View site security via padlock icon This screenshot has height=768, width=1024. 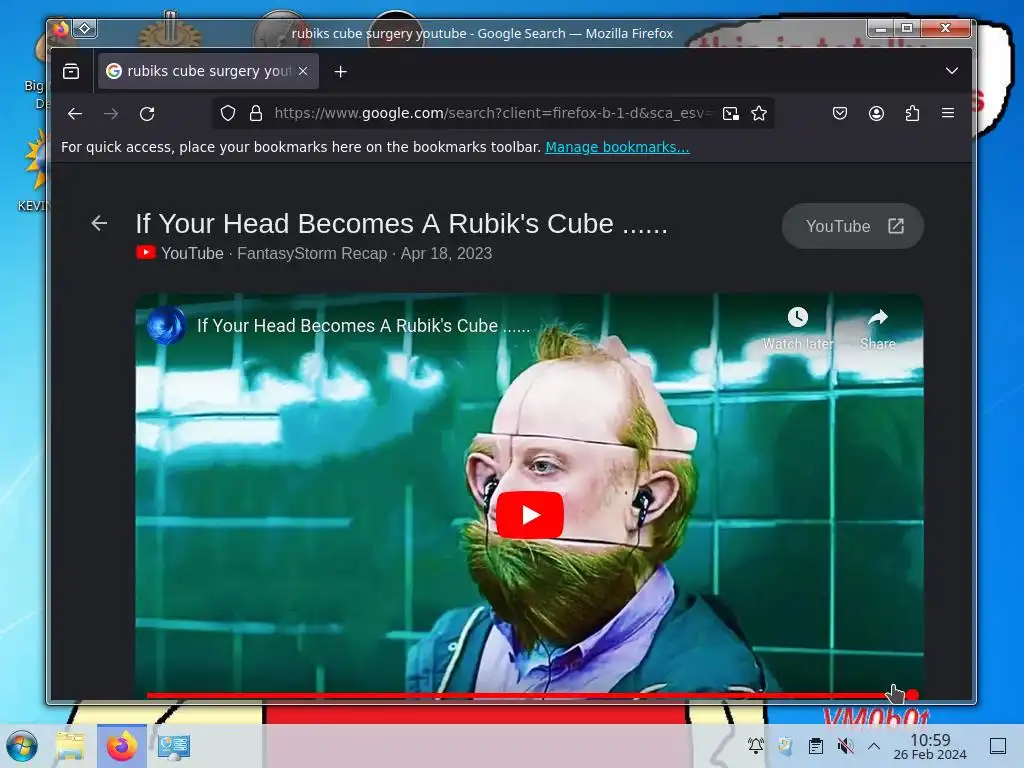pyautogui.click(x=256, y=114)
